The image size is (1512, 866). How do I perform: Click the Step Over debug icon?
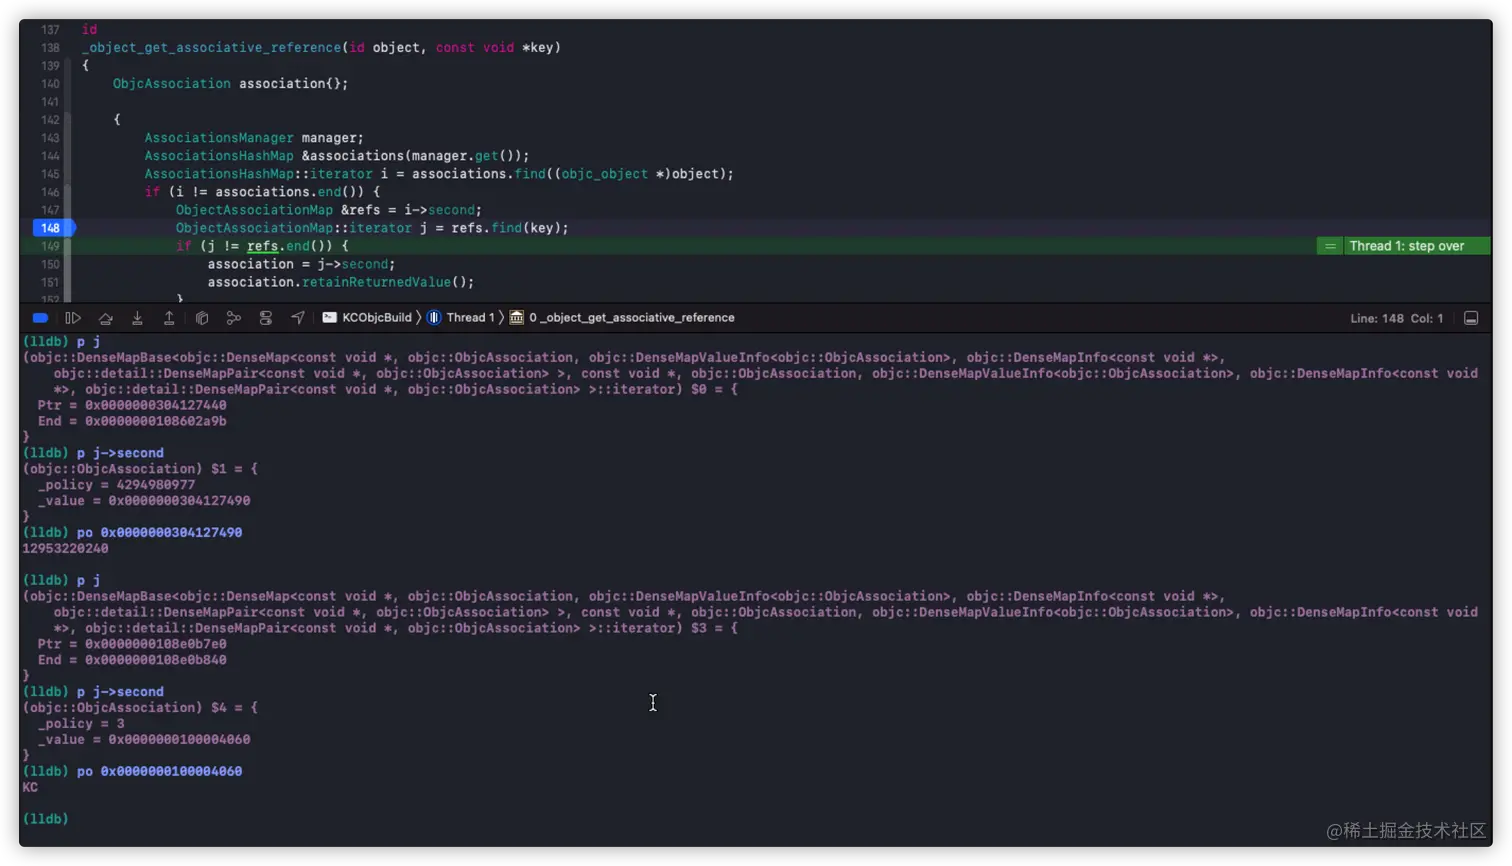coord(105,318)
